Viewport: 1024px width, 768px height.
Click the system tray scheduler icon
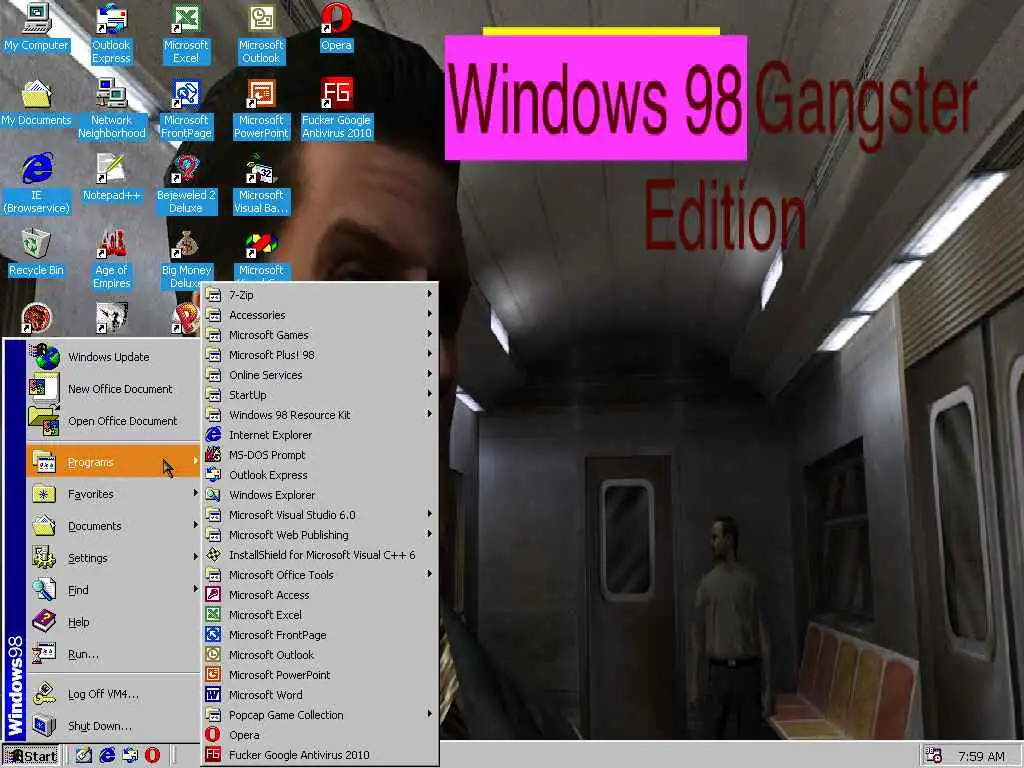coord(933,756)
